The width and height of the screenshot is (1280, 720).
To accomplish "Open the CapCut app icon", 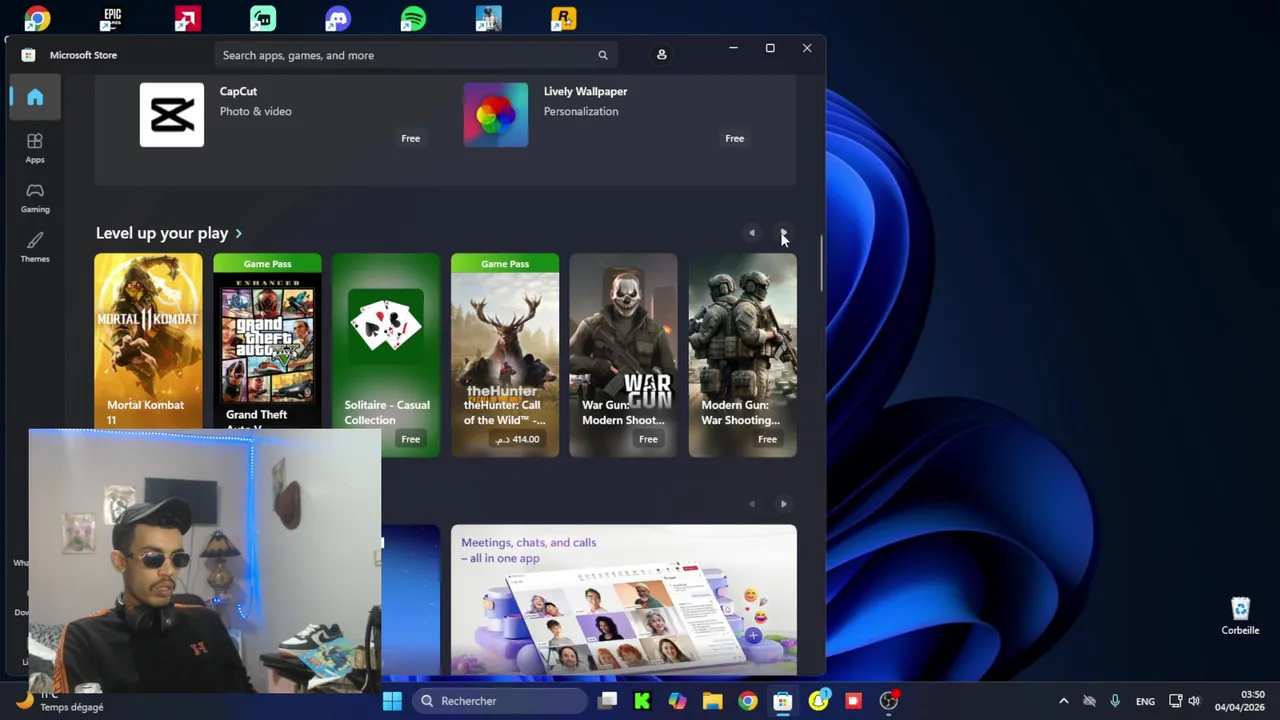I will (172, 115).
